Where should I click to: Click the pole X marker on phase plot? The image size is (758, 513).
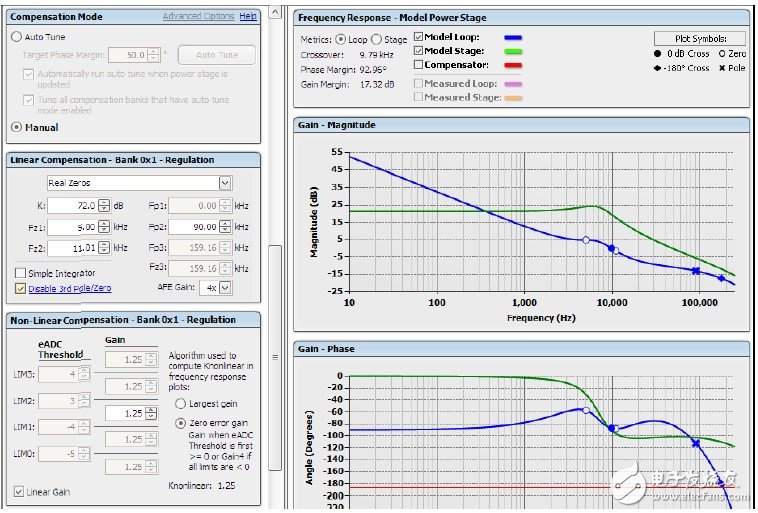click(696, 442)
